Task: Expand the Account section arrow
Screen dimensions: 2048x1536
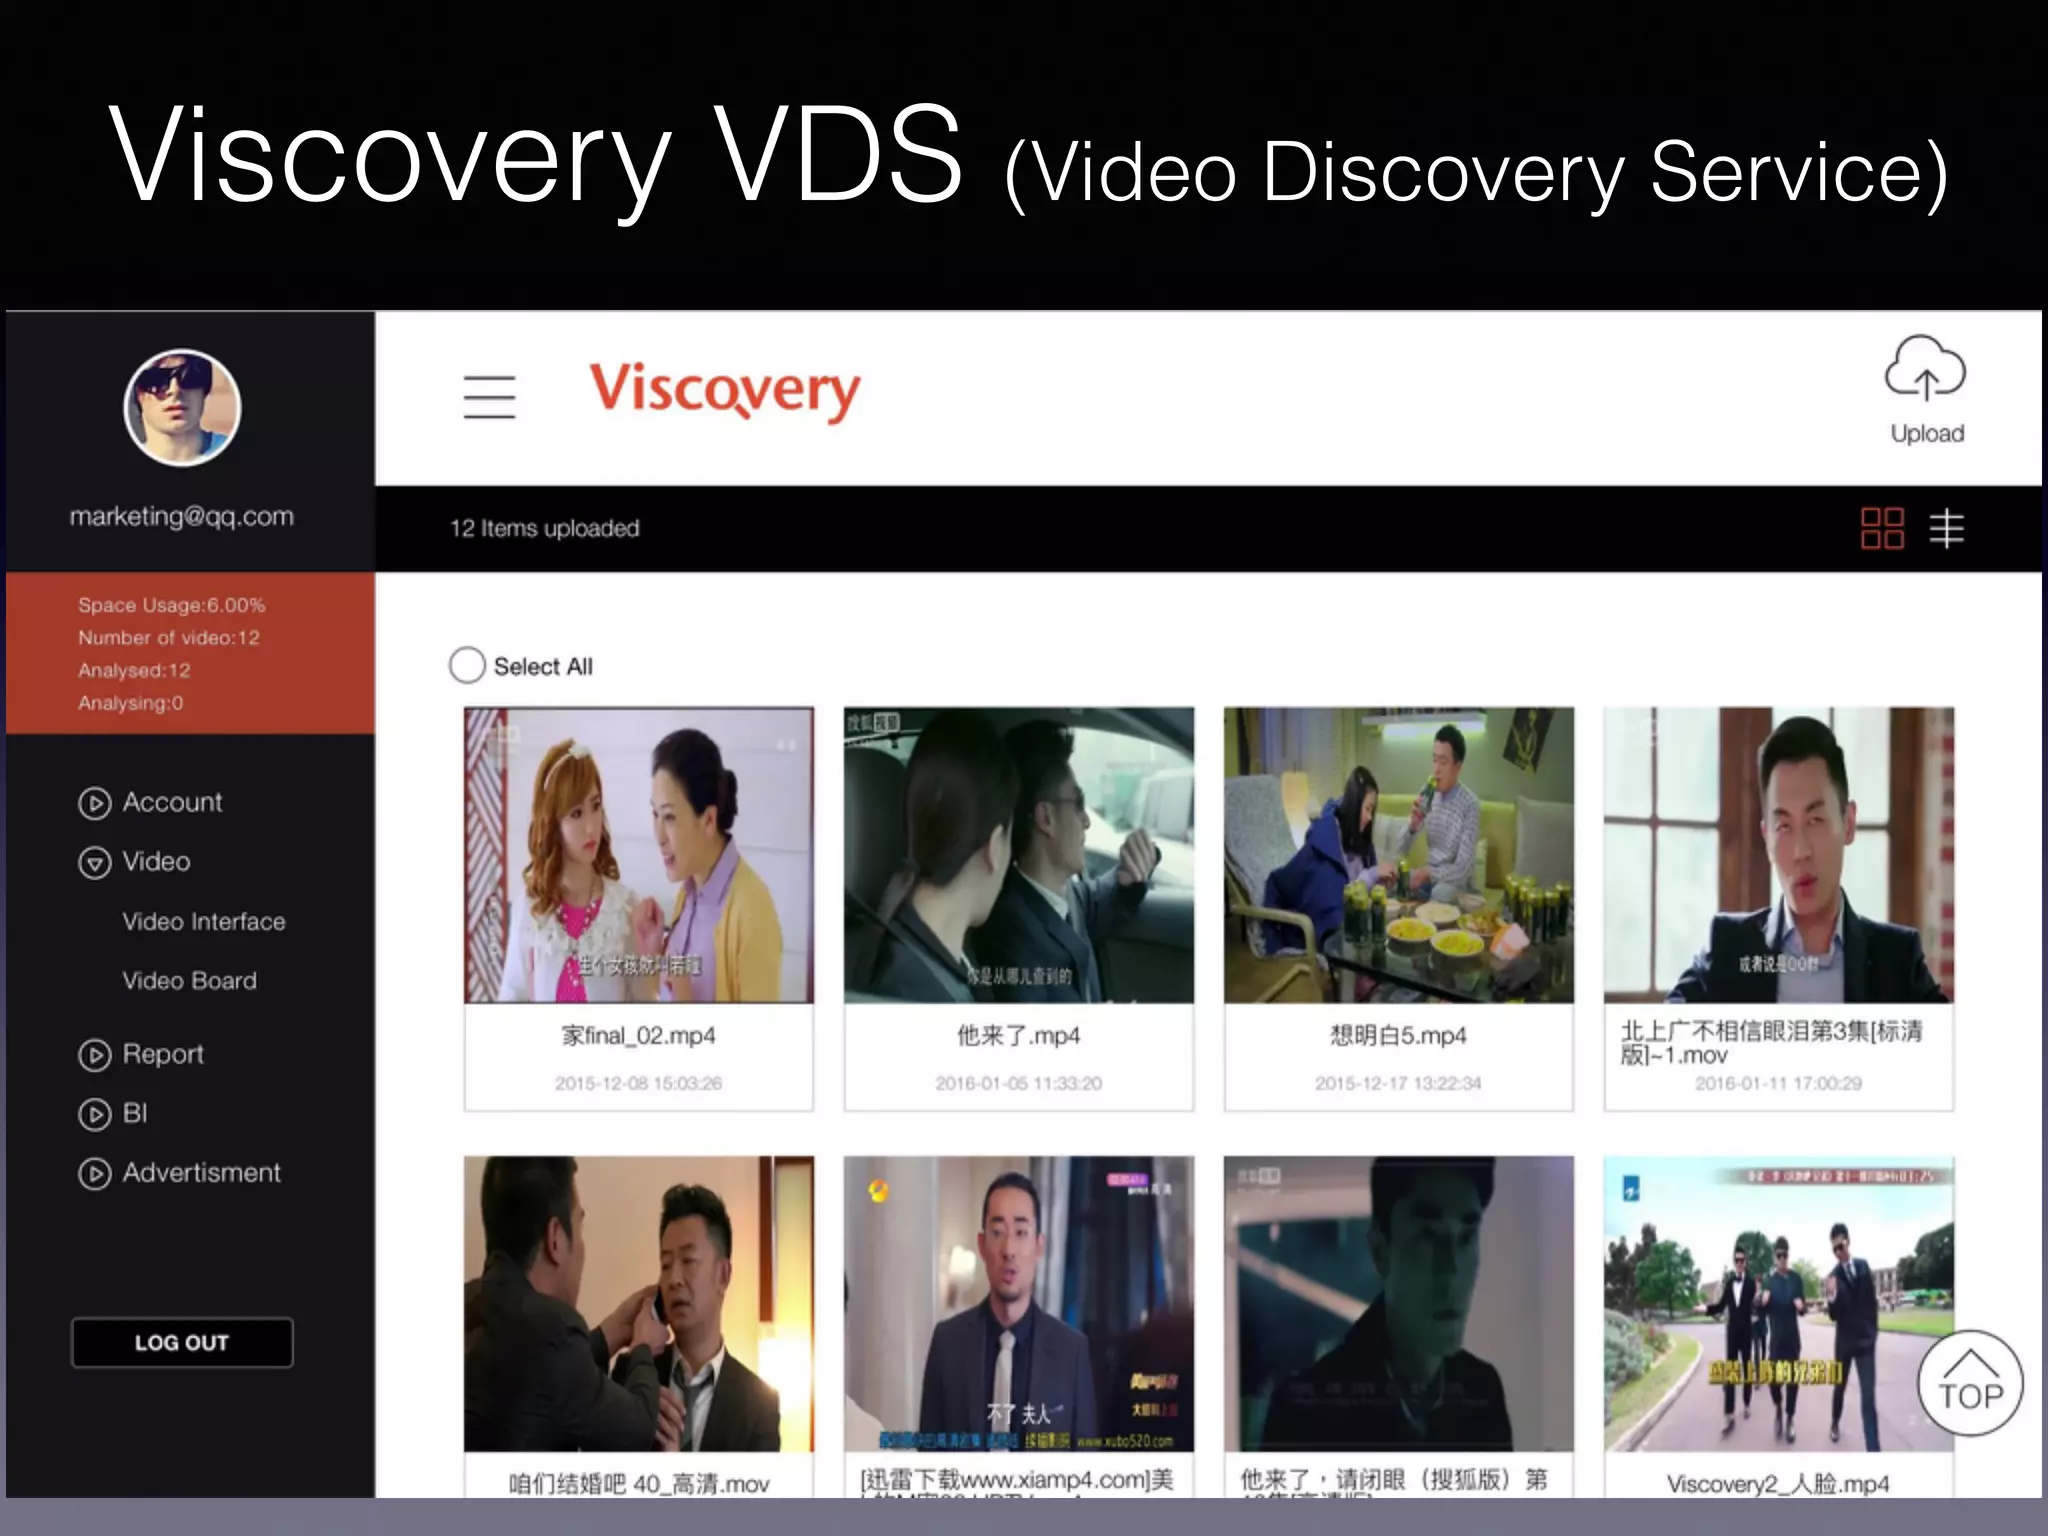Action: [x=95, y=803]
